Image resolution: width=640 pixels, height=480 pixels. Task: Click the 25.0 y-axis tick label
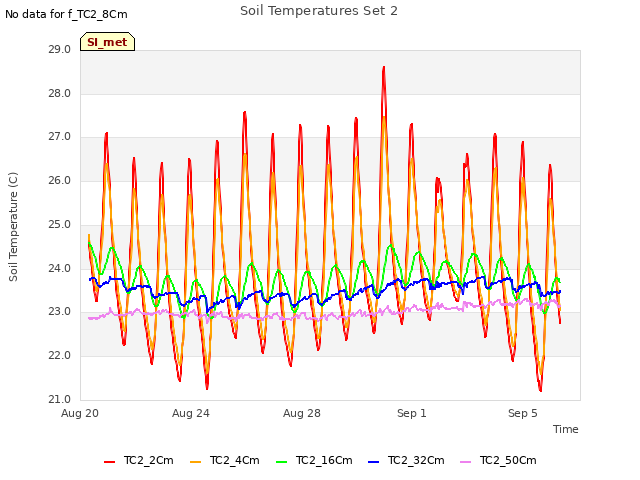tap(60, 224)
